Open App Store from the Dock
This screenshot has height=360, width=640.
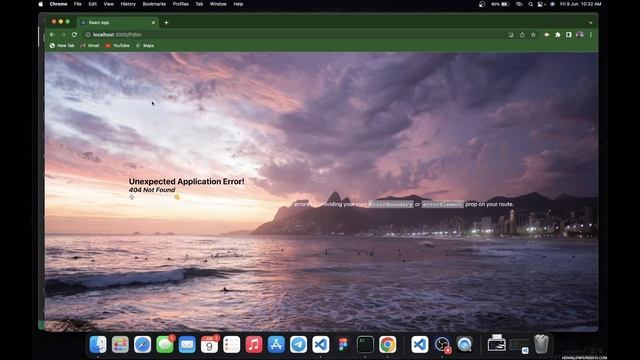click(276, 344)
